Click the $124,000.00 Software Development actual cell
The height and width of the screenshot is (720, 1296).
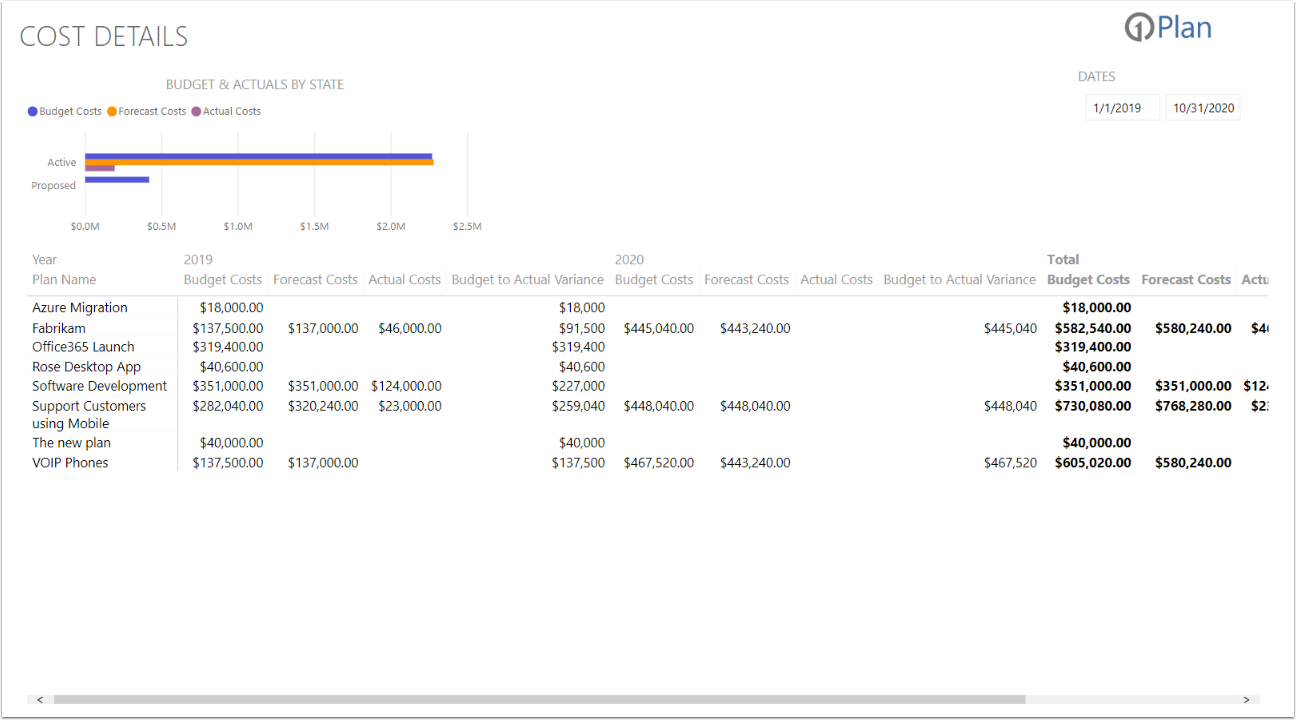click(406, 386)
